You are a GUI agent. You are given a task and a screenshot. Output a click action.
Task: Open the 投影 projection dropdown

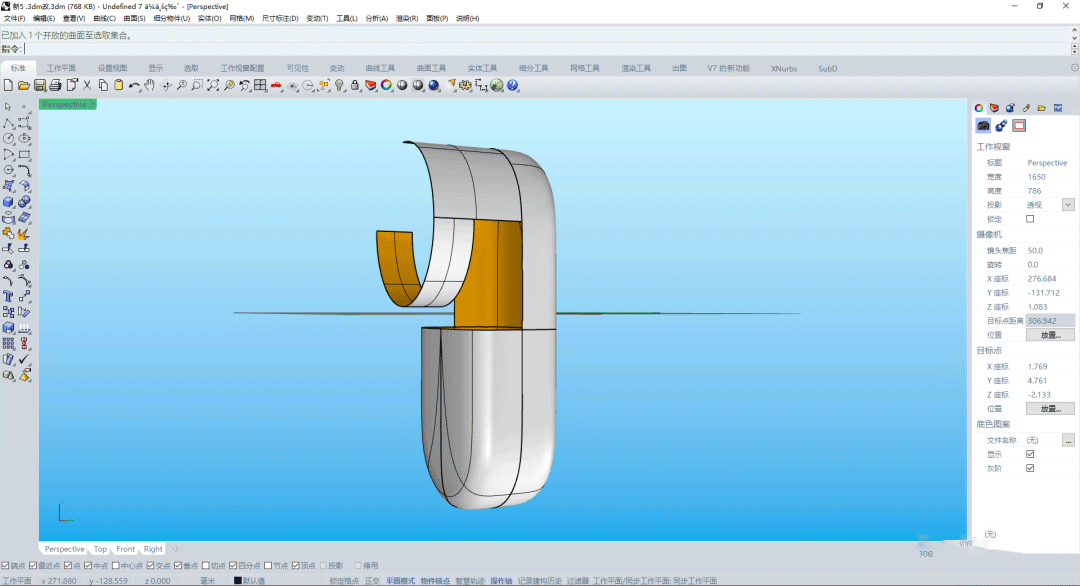[x=1067, y=205]
